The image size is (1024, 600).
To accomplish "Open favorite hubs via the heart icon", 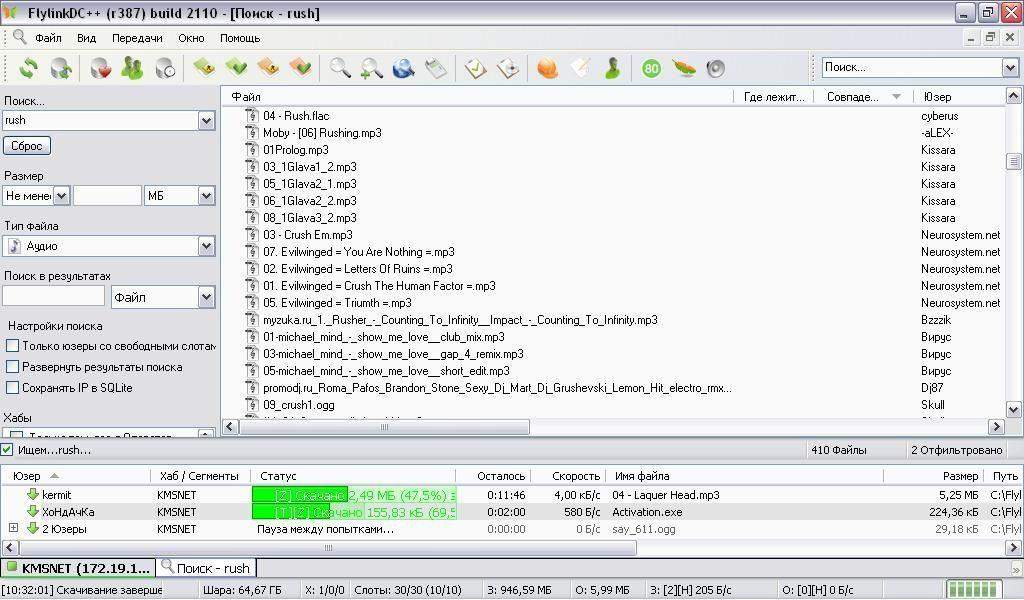I will 100,68.
